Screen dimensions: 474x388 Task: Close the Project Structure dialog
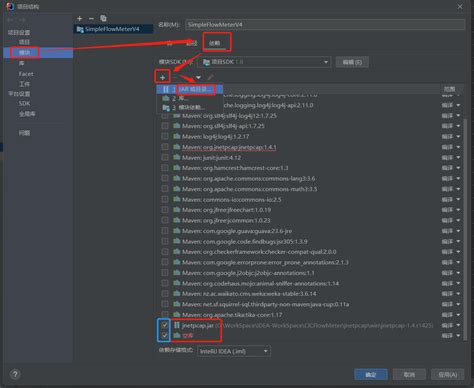coord(460,7)
